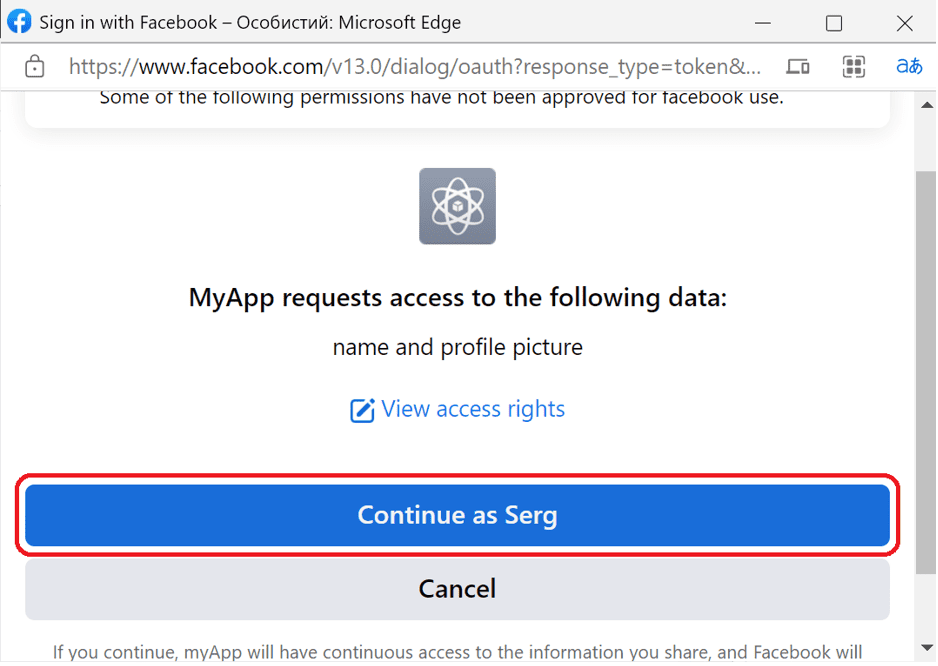Create a QR code for this page
938x666 pixels.
(854, 66)
